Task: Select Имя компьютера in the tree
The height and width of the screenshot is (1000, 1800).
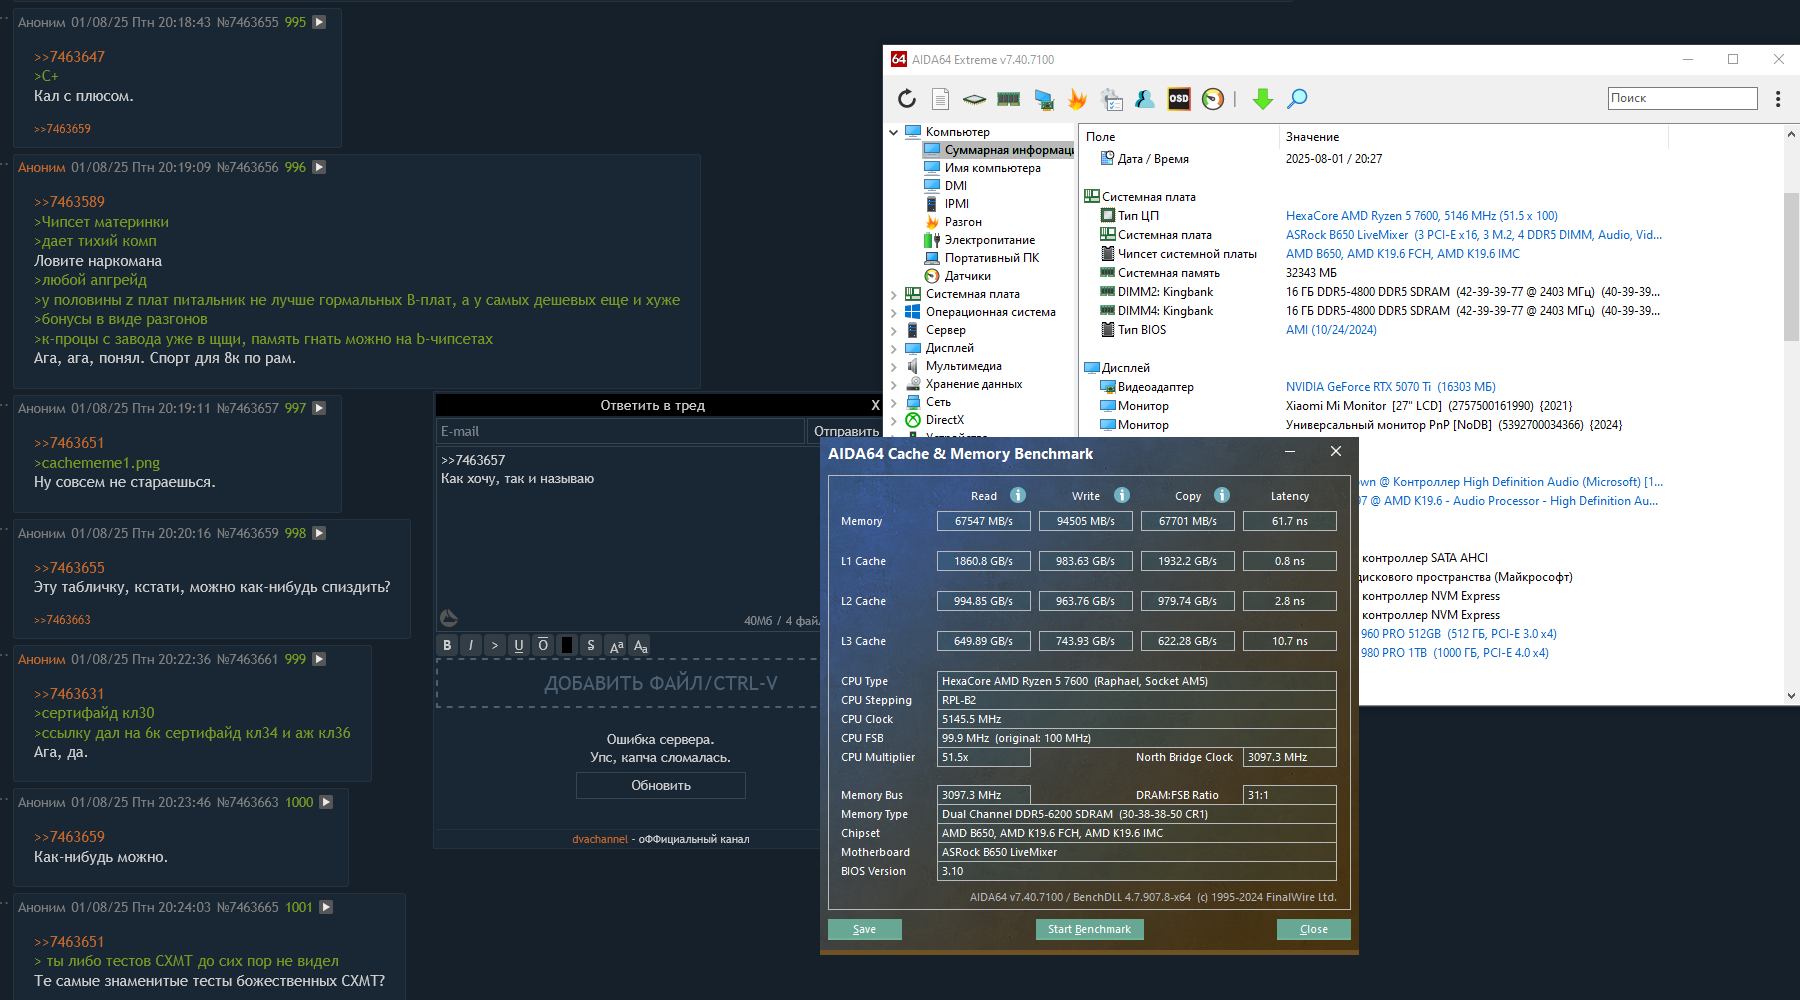Action: 992,168
